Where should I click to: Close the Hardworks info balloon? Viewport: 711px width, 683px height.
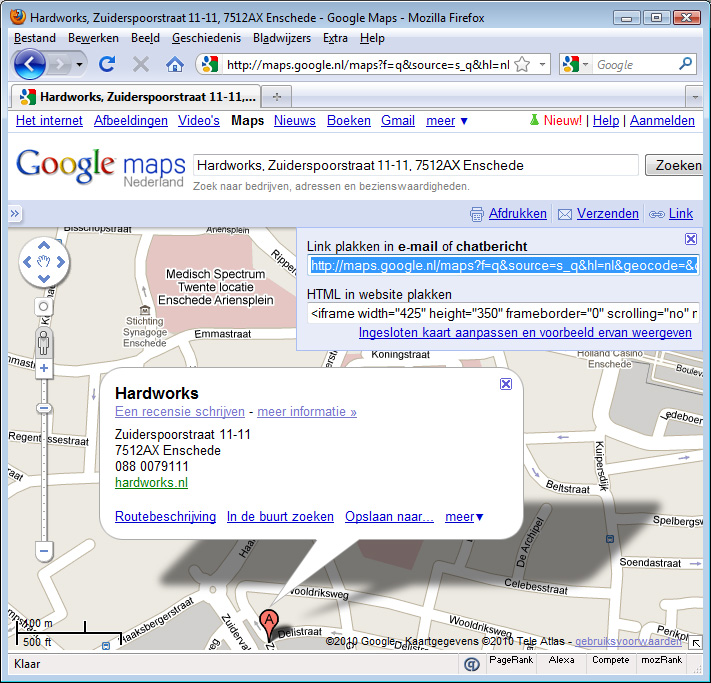tap(506, 384)
